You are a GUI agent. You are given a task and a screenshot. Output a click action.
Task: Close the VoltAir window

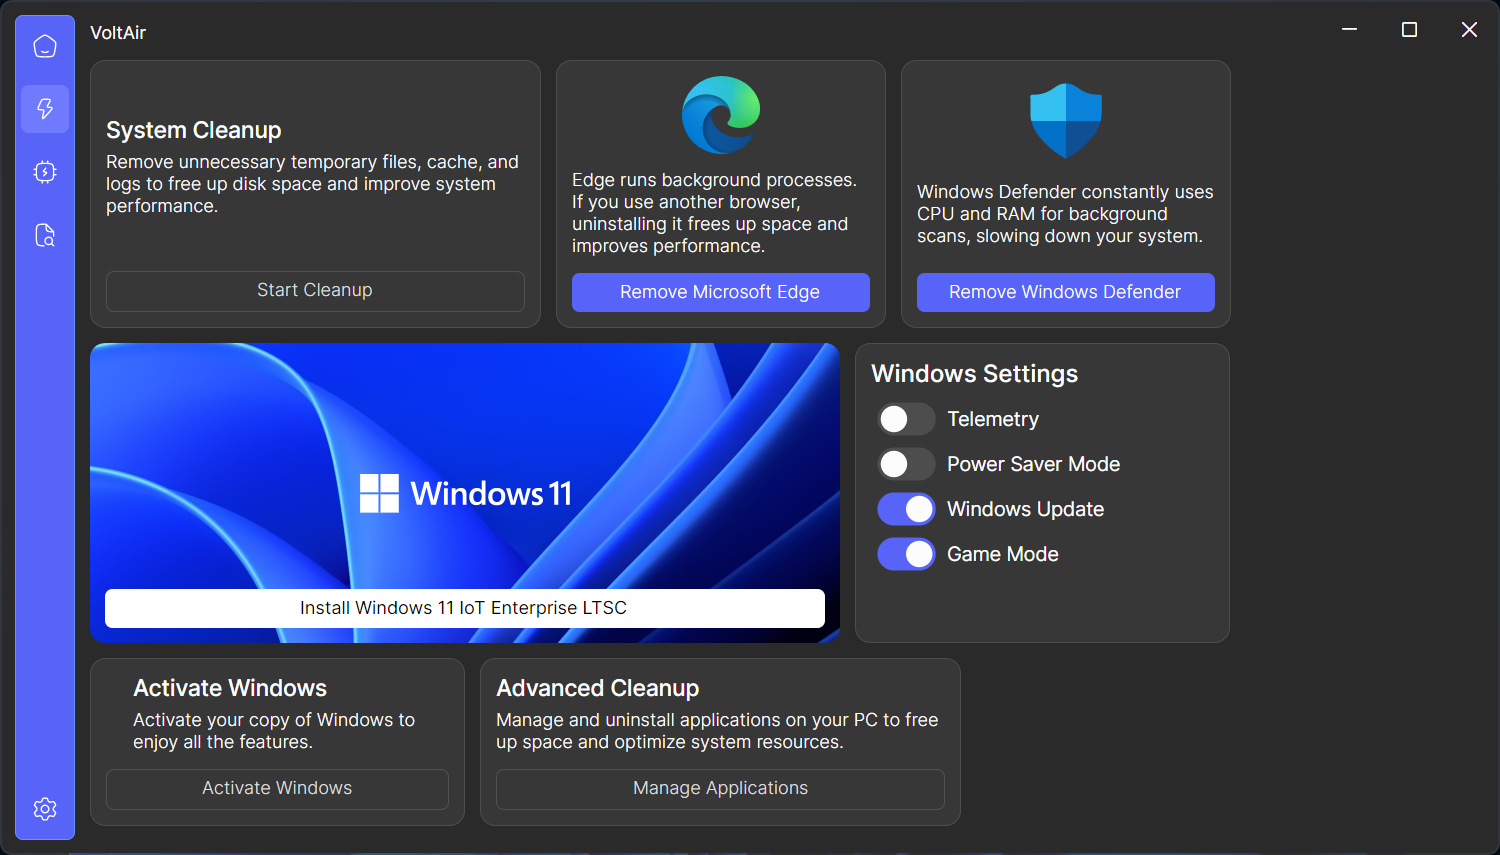(1469, 30)
